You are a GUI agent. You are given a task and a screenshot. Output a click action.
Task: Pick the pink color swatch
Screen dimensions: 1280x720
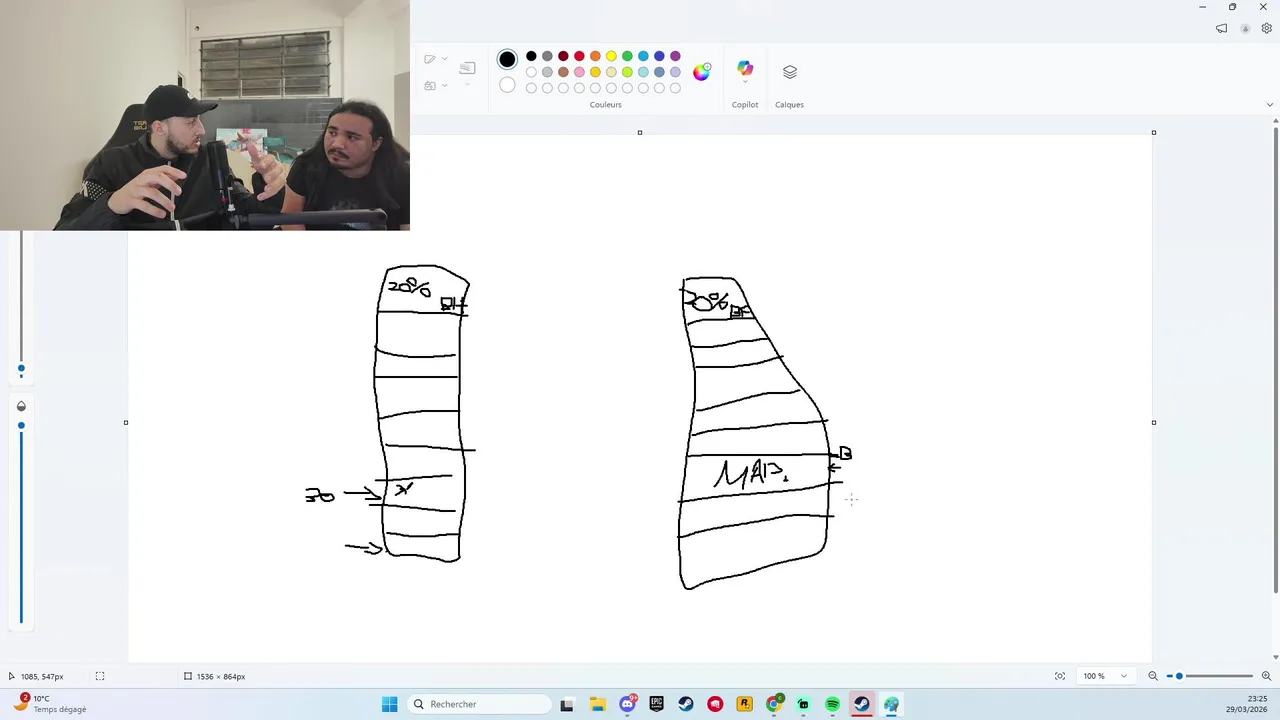(579, 72)
